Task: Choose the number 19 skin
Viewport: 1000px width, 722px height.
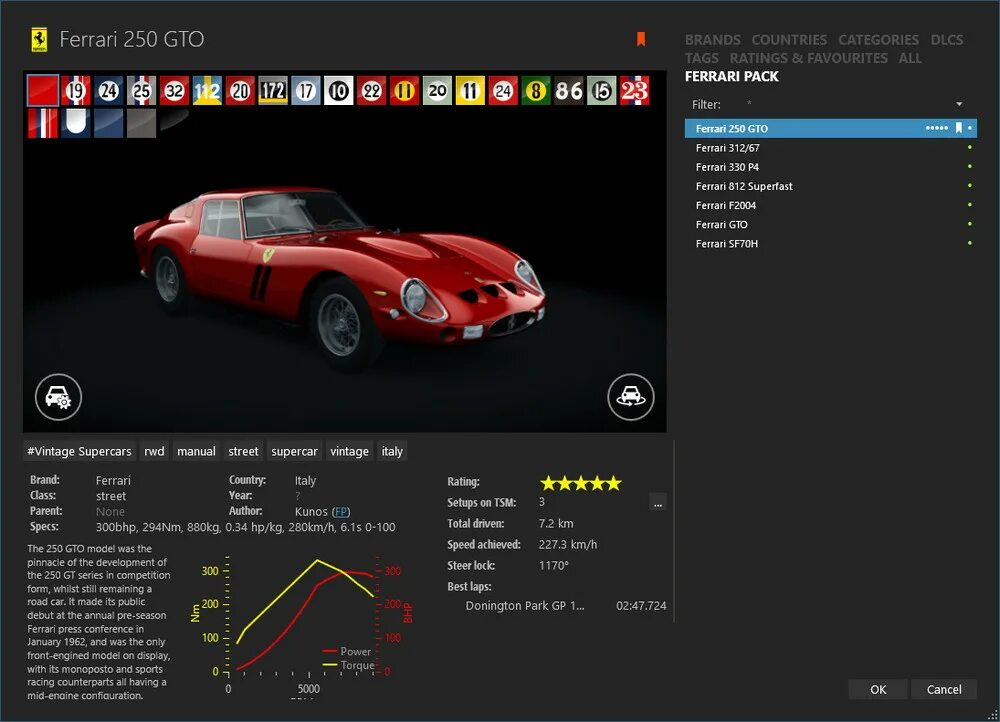Action: tap(76, 91)
